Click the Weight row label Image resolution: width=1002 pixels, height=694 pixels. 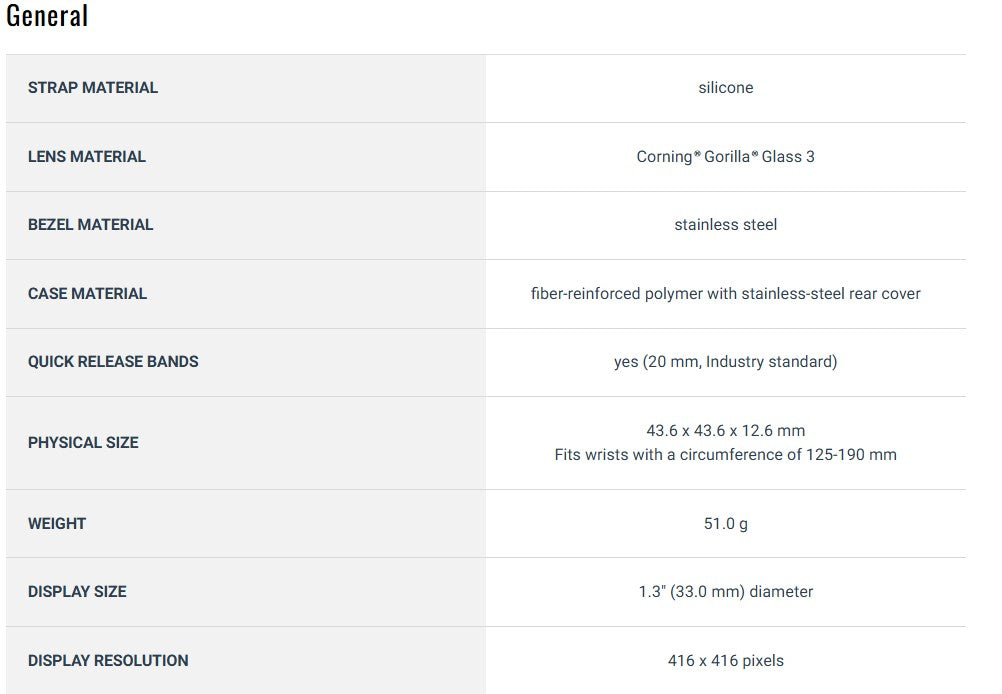click(57, 524)
